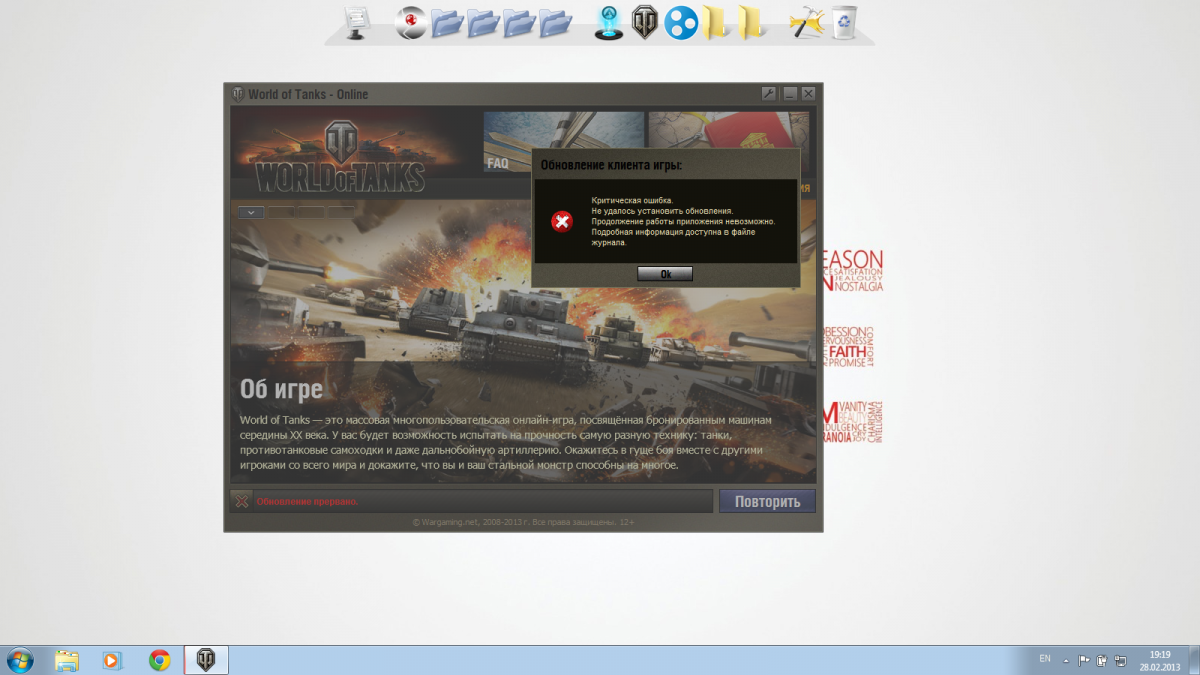Click the Show desktop strip in the taskbar
The height and width of the screenshot is (675, 1200).
coord(1194,660)
